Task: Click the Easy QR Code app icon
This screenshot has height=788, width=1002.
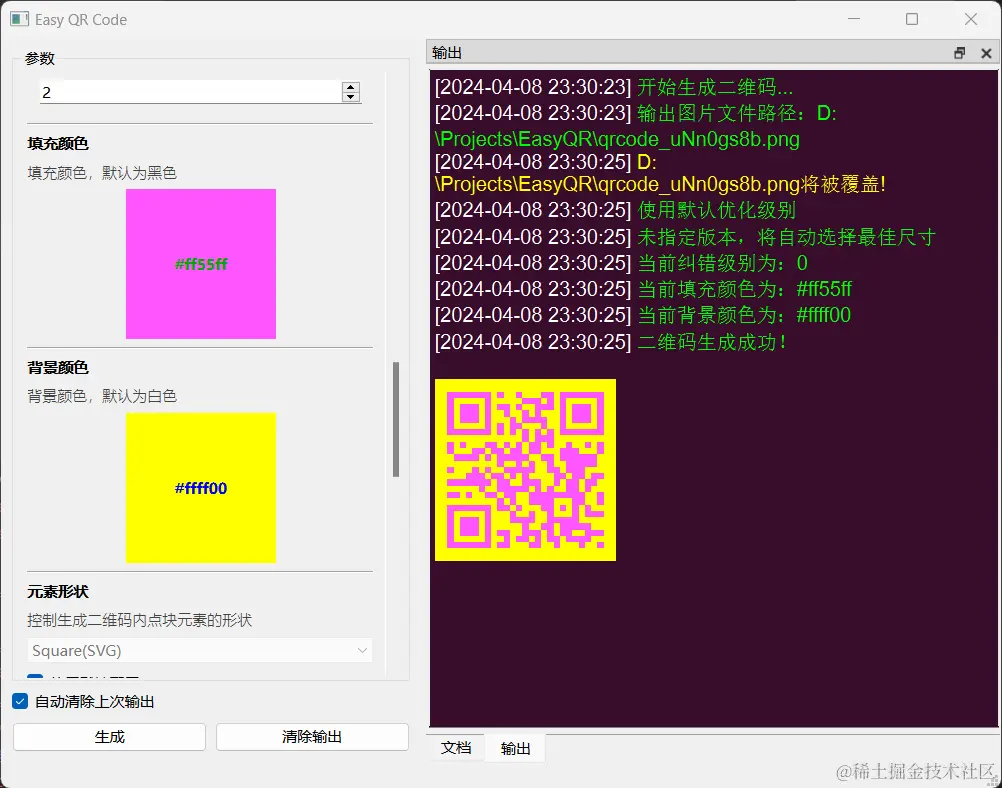Action: (x=19, y=19)
